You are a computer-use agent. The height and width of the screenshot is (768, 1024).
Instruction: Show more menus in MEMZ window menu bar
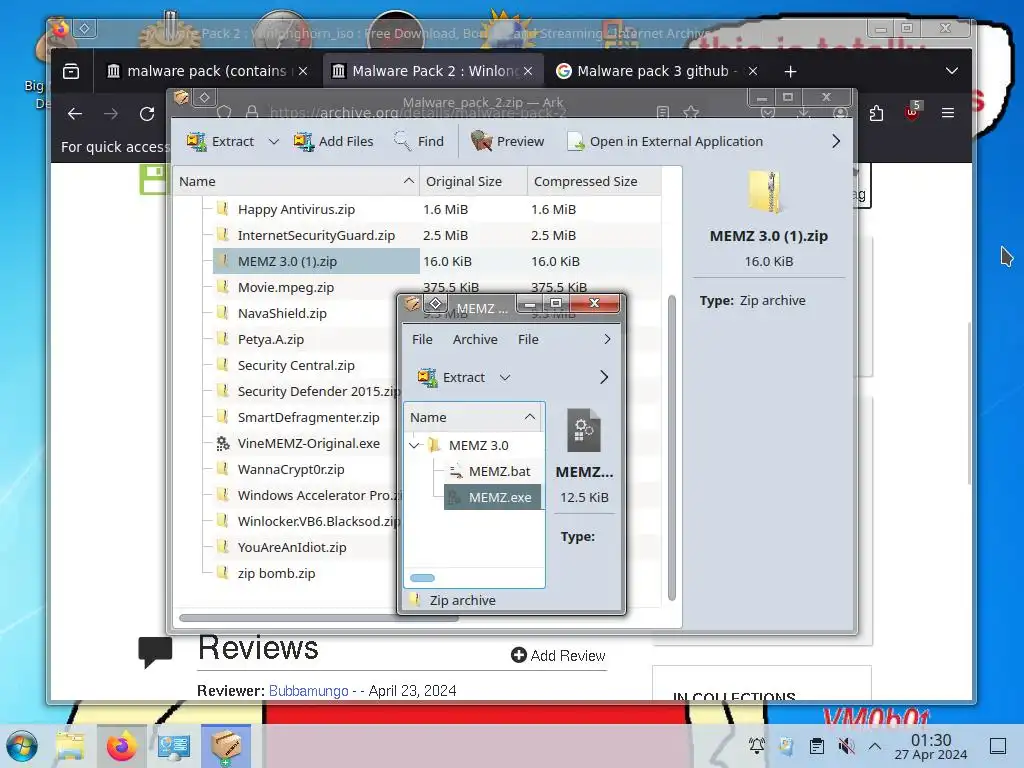coord(607,340)
